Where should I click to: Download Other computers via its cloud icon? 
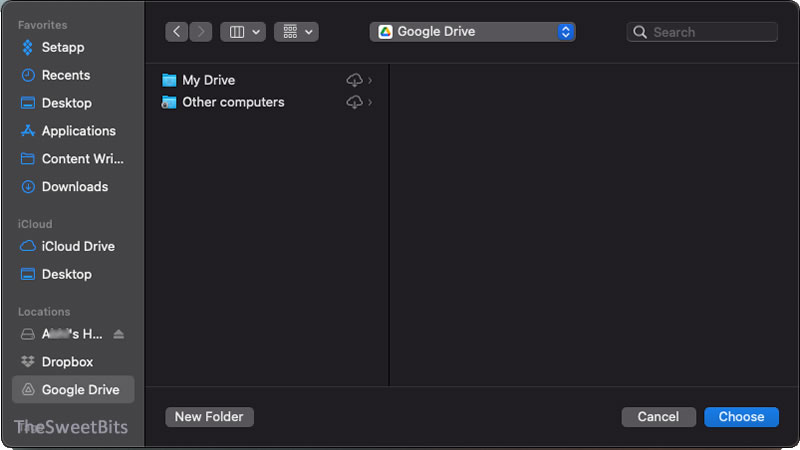[x=355, y=102]
